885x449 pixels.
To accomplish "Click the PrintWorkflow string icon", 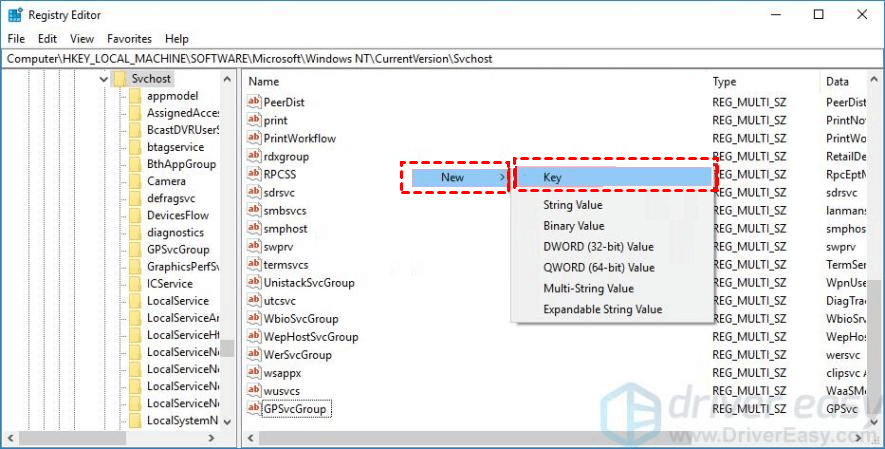I will tap(254, 138).
